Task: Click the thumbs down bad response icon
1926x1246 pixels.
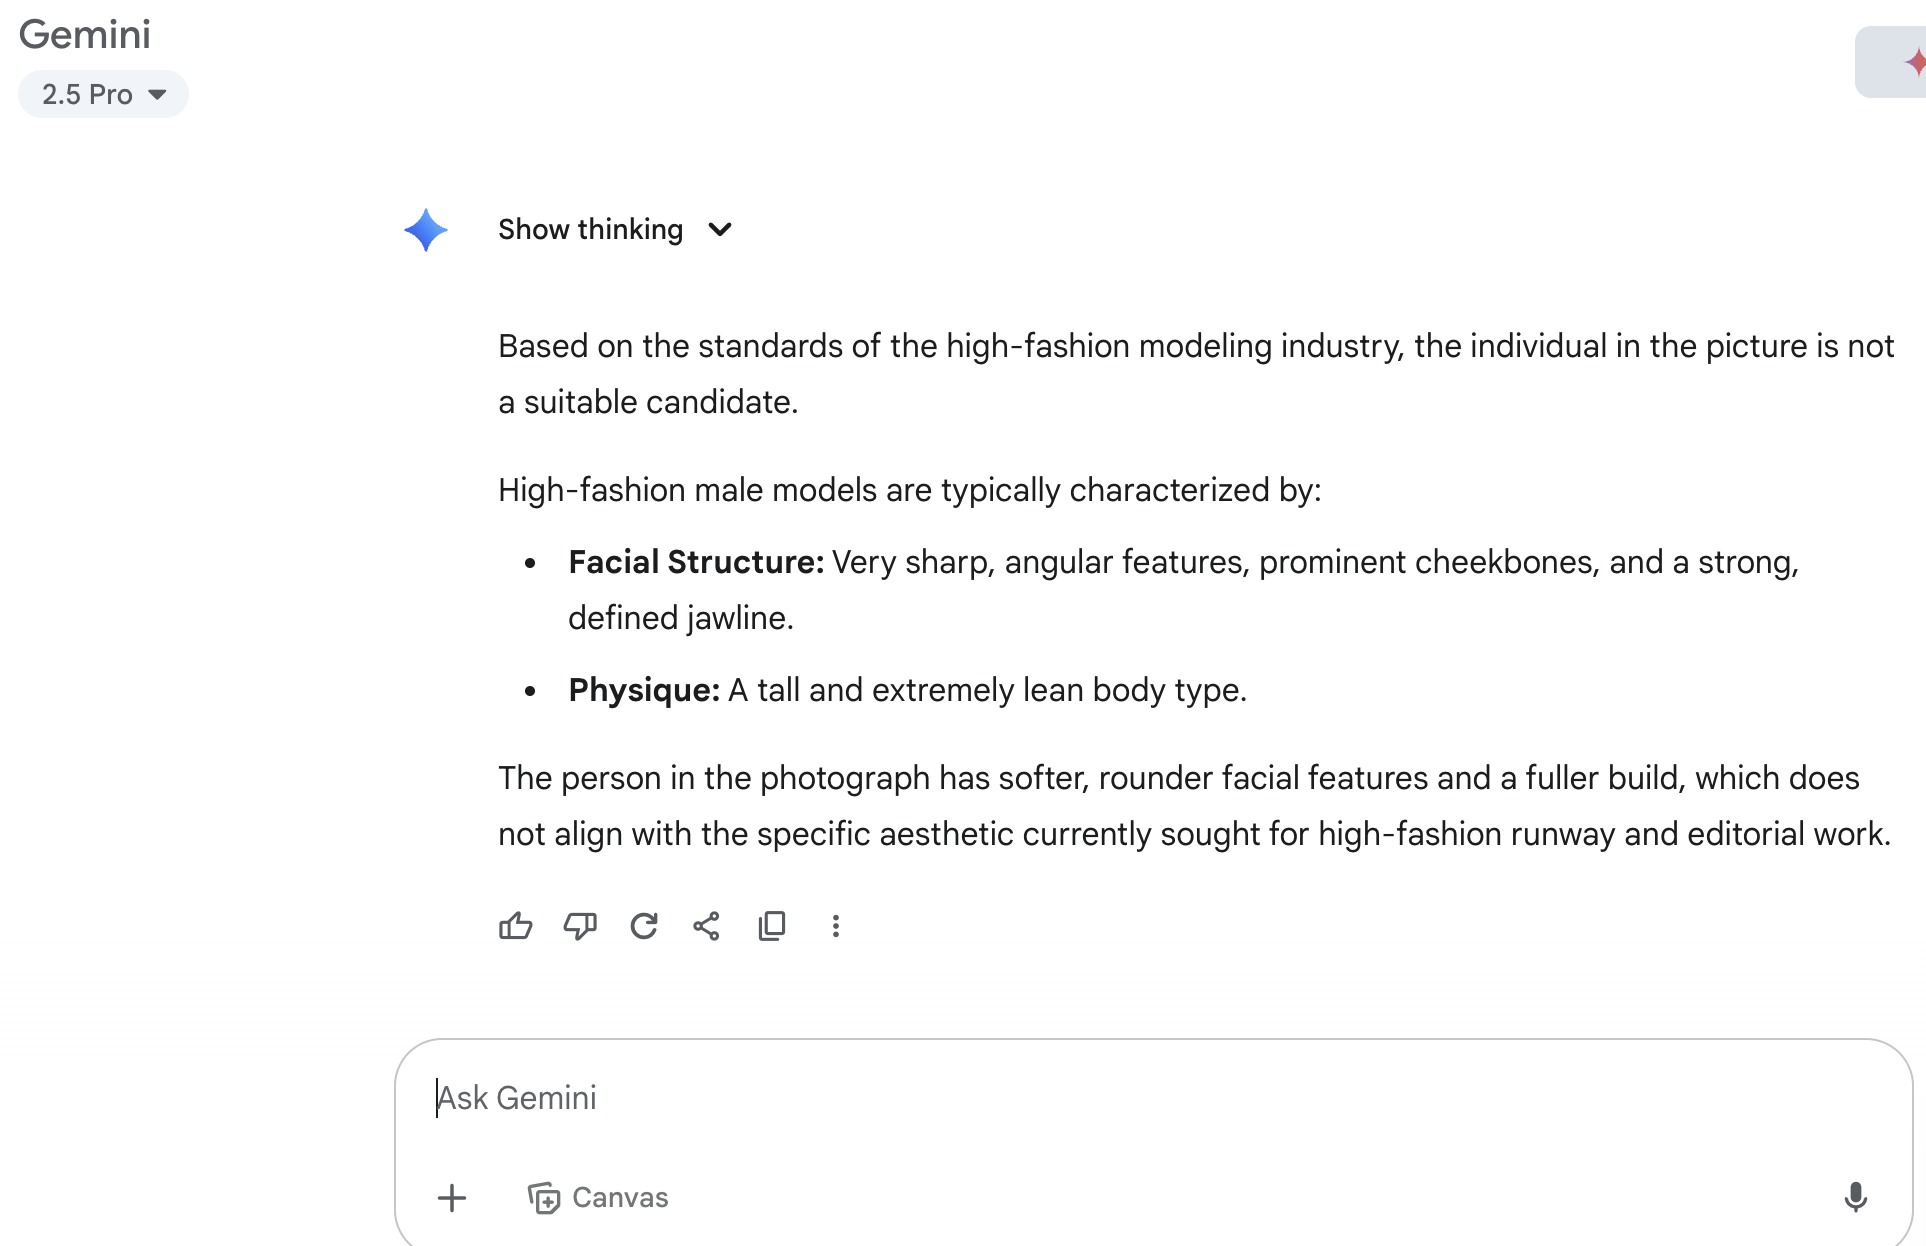Action: coord(580,926)
